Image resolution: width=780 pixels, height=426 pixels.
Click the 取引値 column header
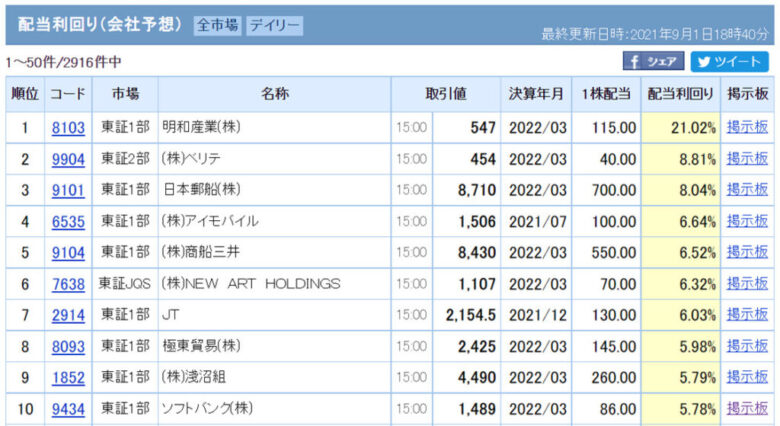pyautogui.click(x=446, y=94)
